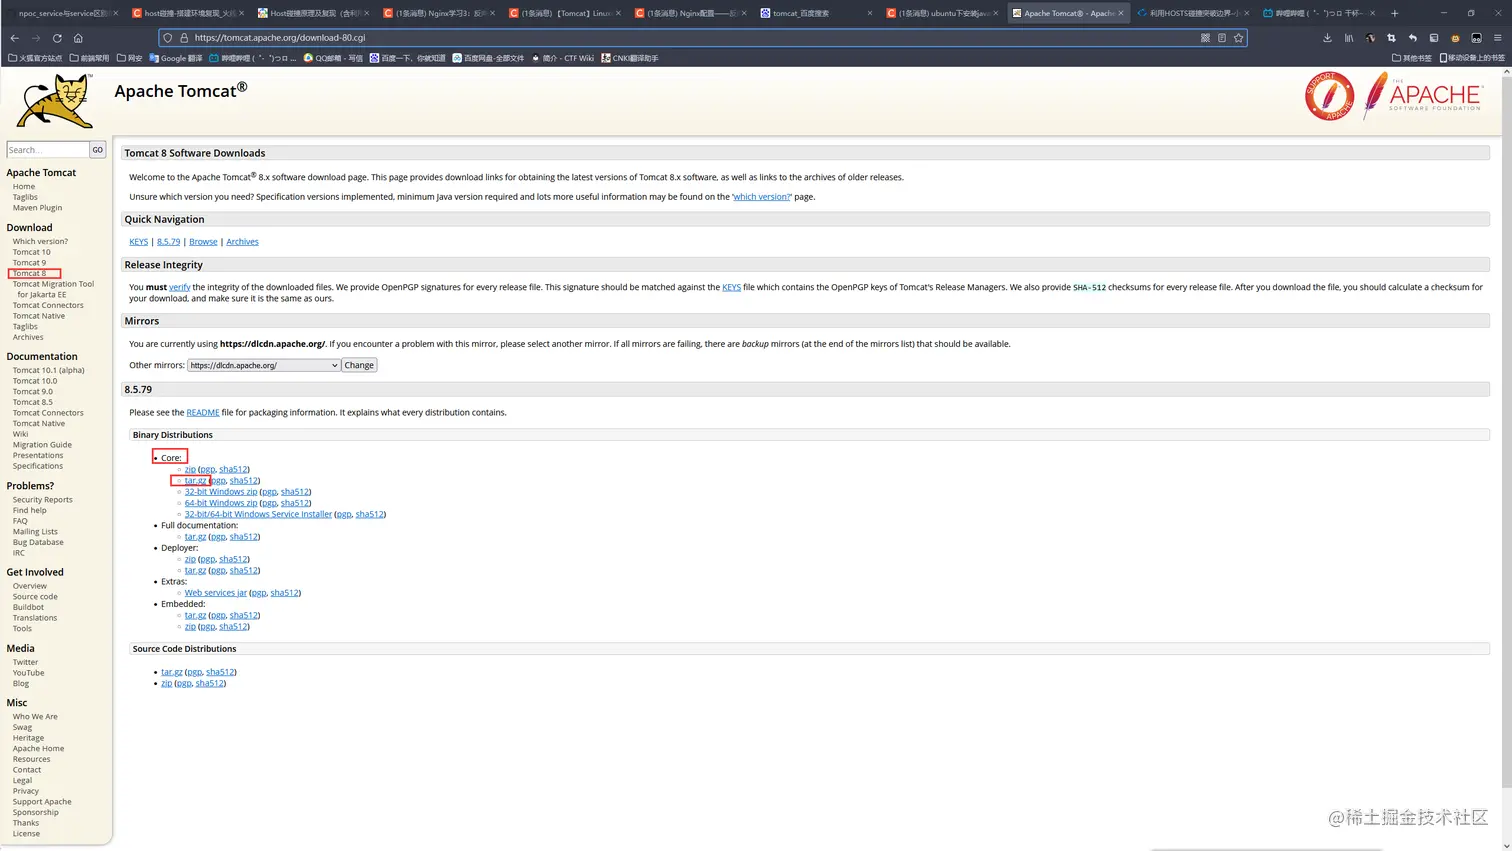
Task: Open the 其他书签 bookmarks folder
Action: (x=1412, y=58)
